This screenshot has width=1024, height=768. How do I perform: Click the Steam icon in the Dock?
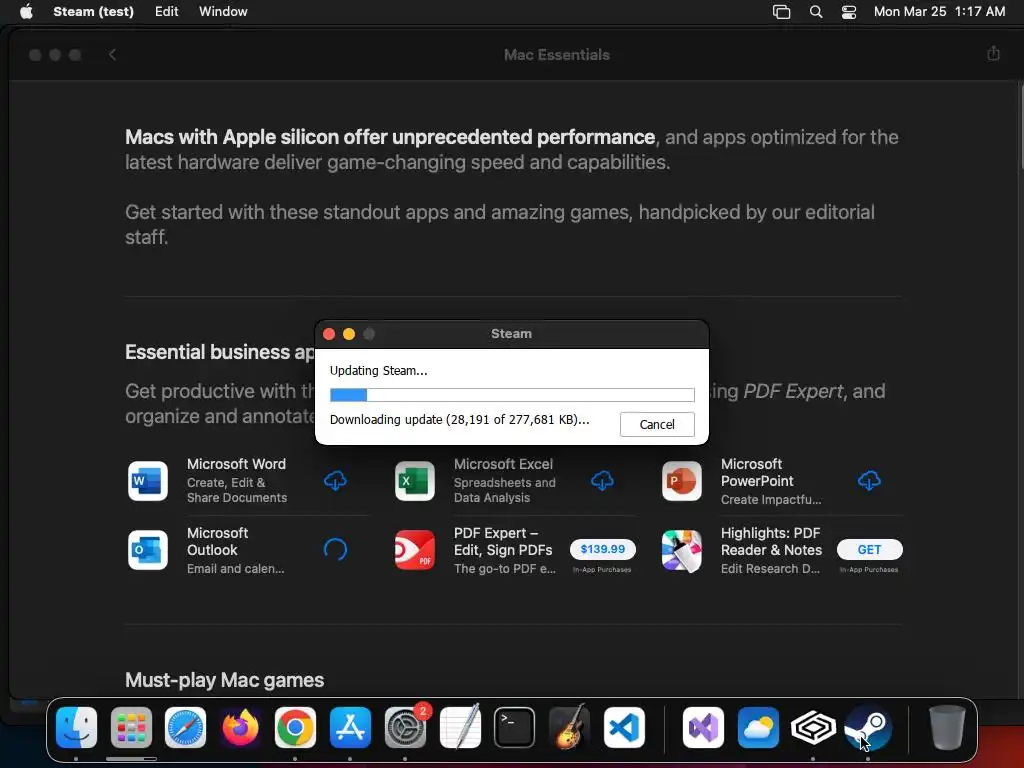(x=868, y=728)
